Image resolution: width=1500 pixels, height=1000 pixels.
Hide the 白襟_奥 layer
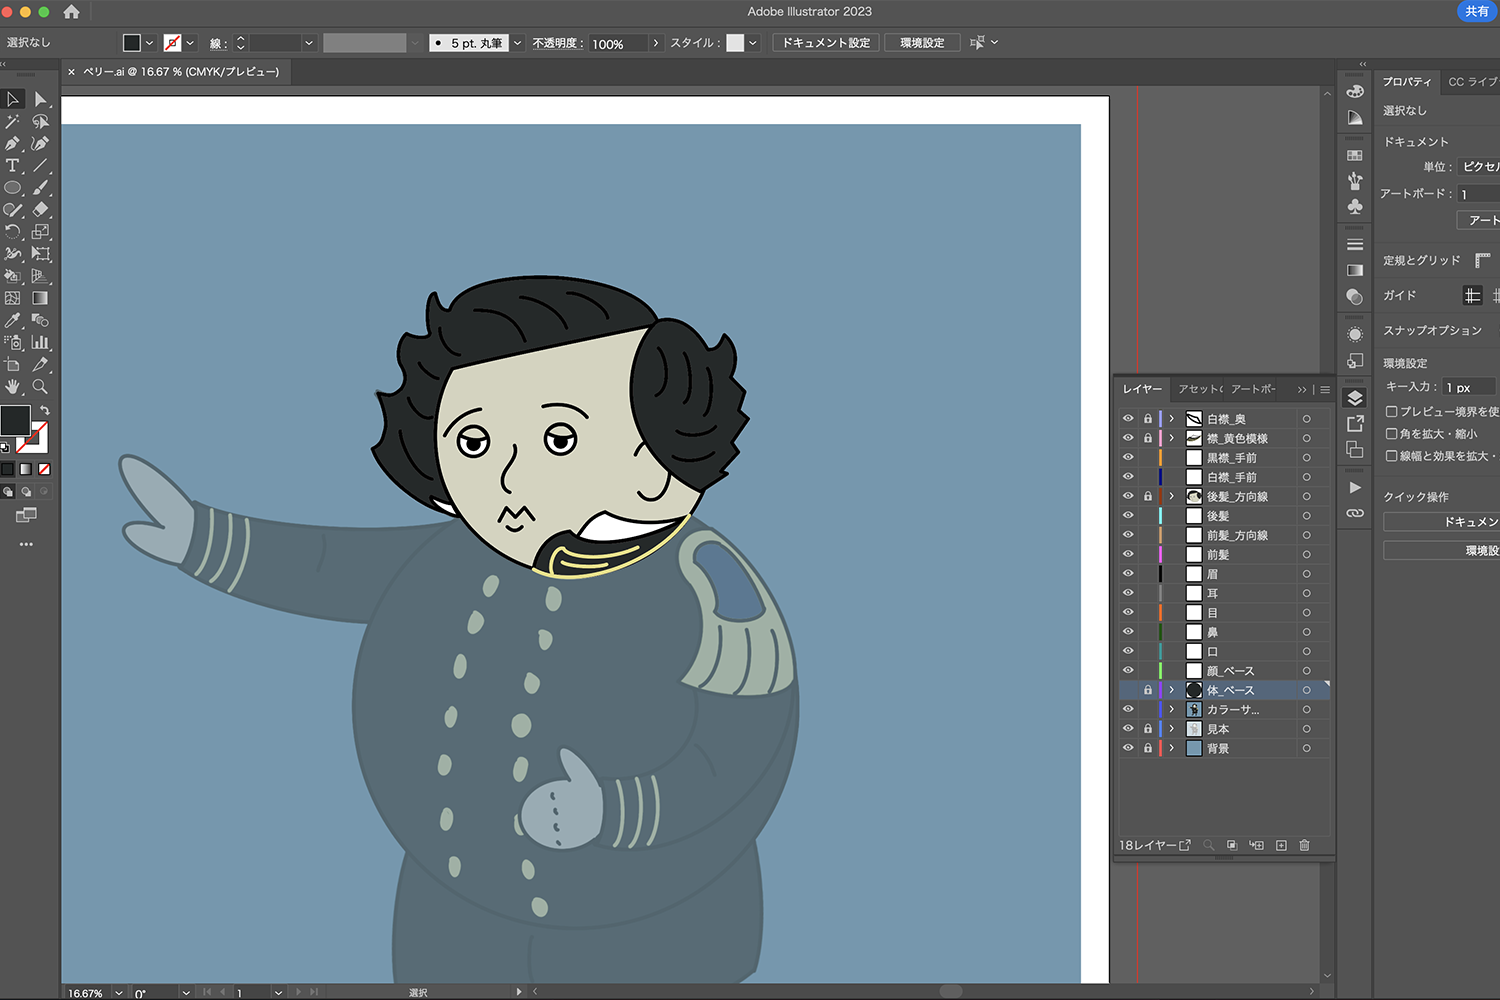1128,419
